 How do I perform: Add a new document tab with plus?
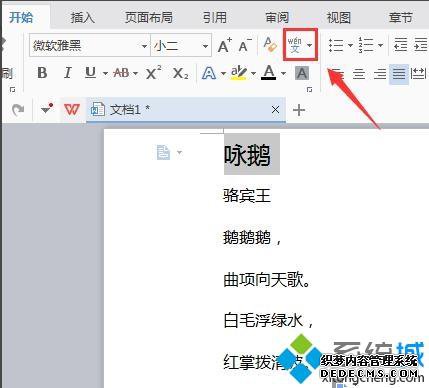click(299, 110)
